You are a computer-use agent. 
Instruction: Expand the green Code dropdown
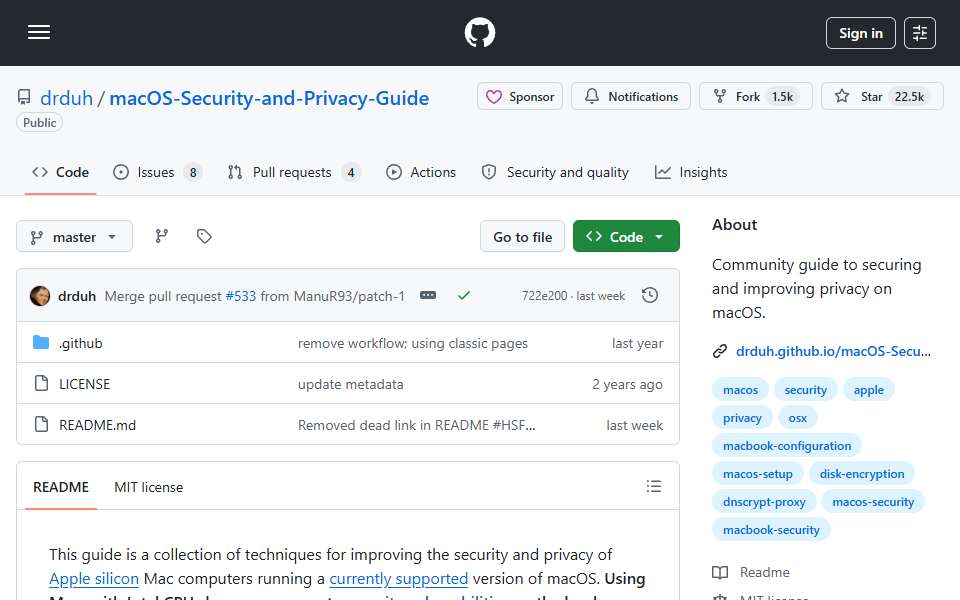pyautogui.click(x=626, y=236)
